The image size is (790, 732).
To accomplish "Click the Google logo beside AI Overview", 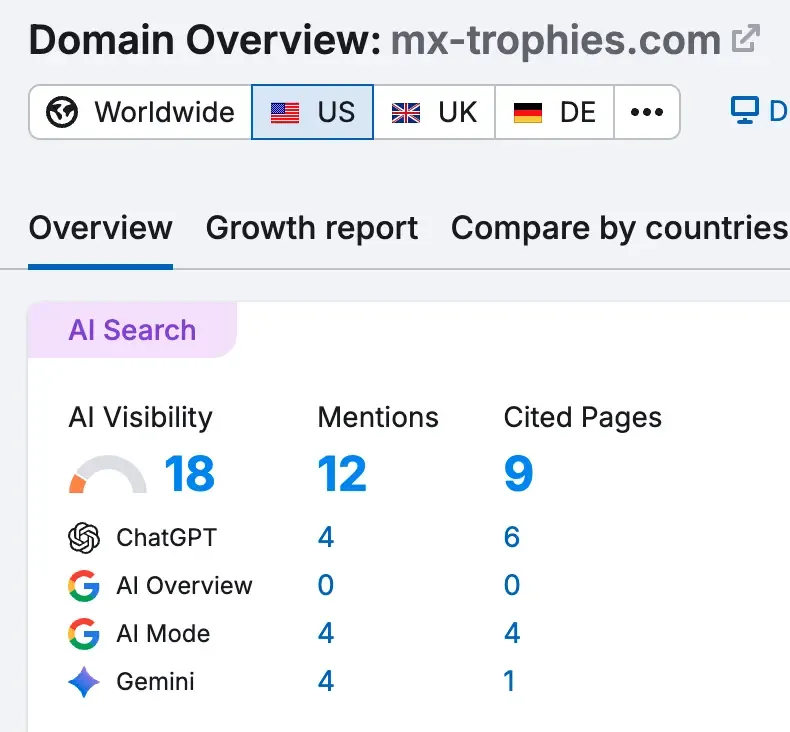I will [84, 586].
